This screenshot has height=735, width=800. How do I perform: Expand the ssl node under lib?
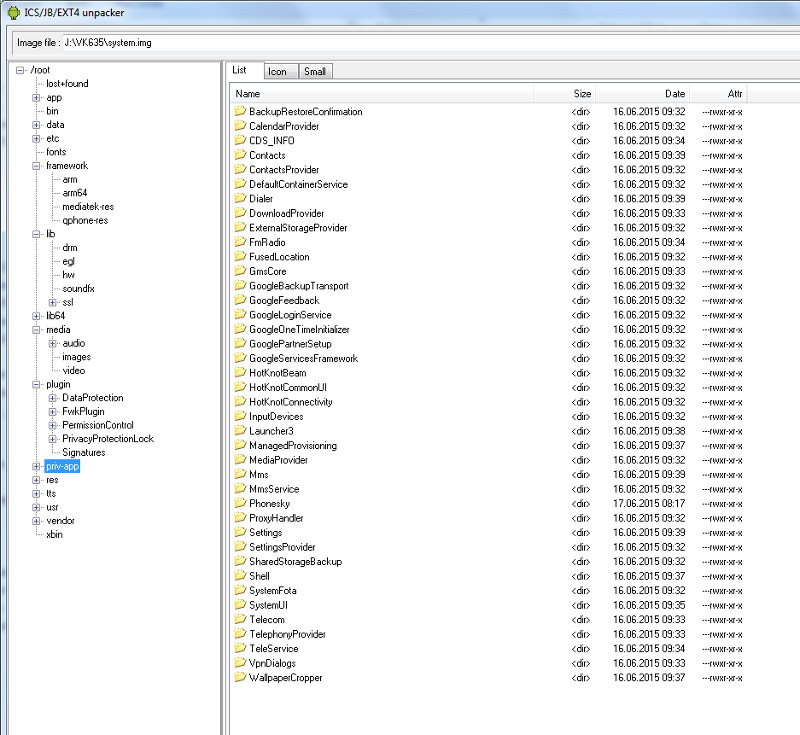52,302
